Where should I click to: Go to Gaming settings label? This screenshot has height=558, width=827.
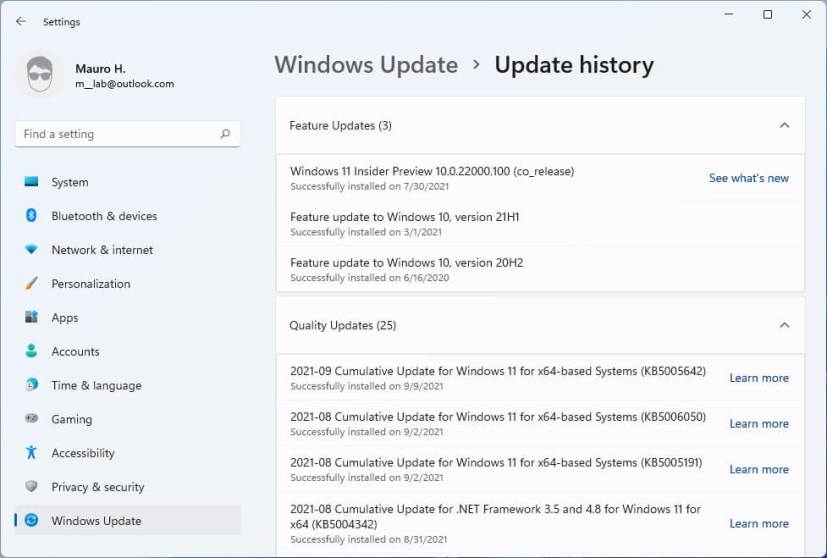(x=72, y=420)
